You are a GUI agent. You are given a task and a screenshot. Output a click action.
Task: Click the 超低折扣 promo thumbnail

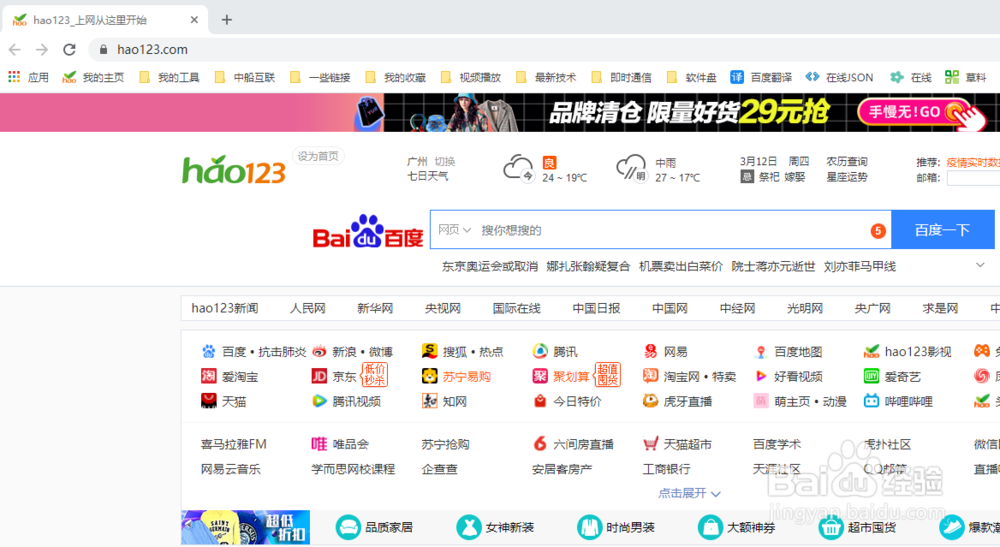pyautogui.click(x=246, y=527)
